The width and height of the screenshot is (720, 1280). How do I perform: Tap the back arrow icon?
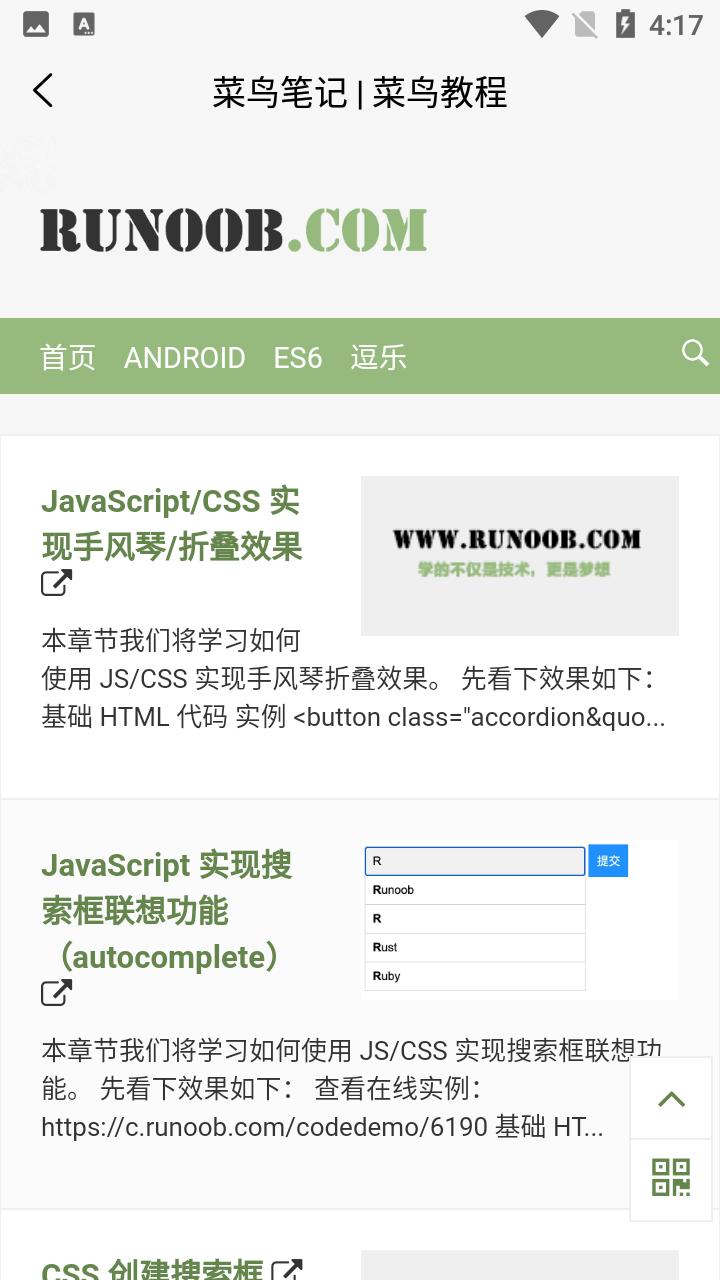(x=43, y=91)
